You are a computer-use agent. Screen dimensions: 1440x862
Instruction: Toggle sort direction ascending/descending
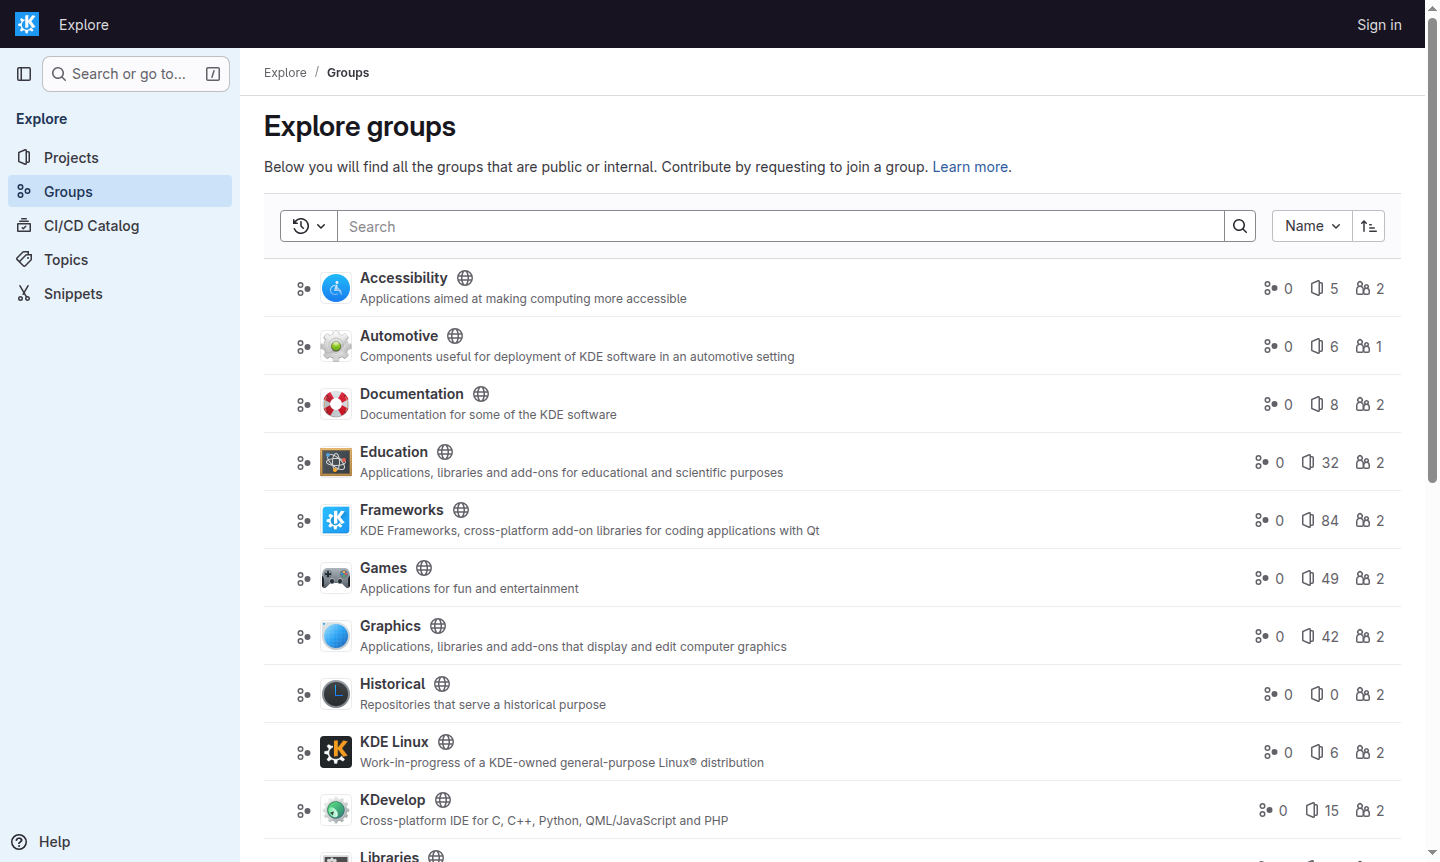point(1368,226)
